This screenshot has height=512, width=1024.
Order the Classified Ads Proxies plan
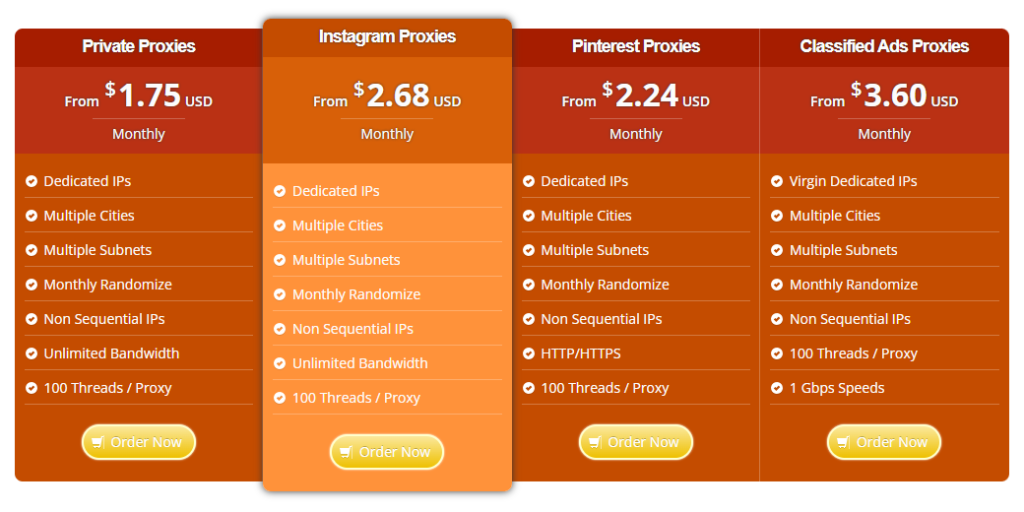pos(884,442)
